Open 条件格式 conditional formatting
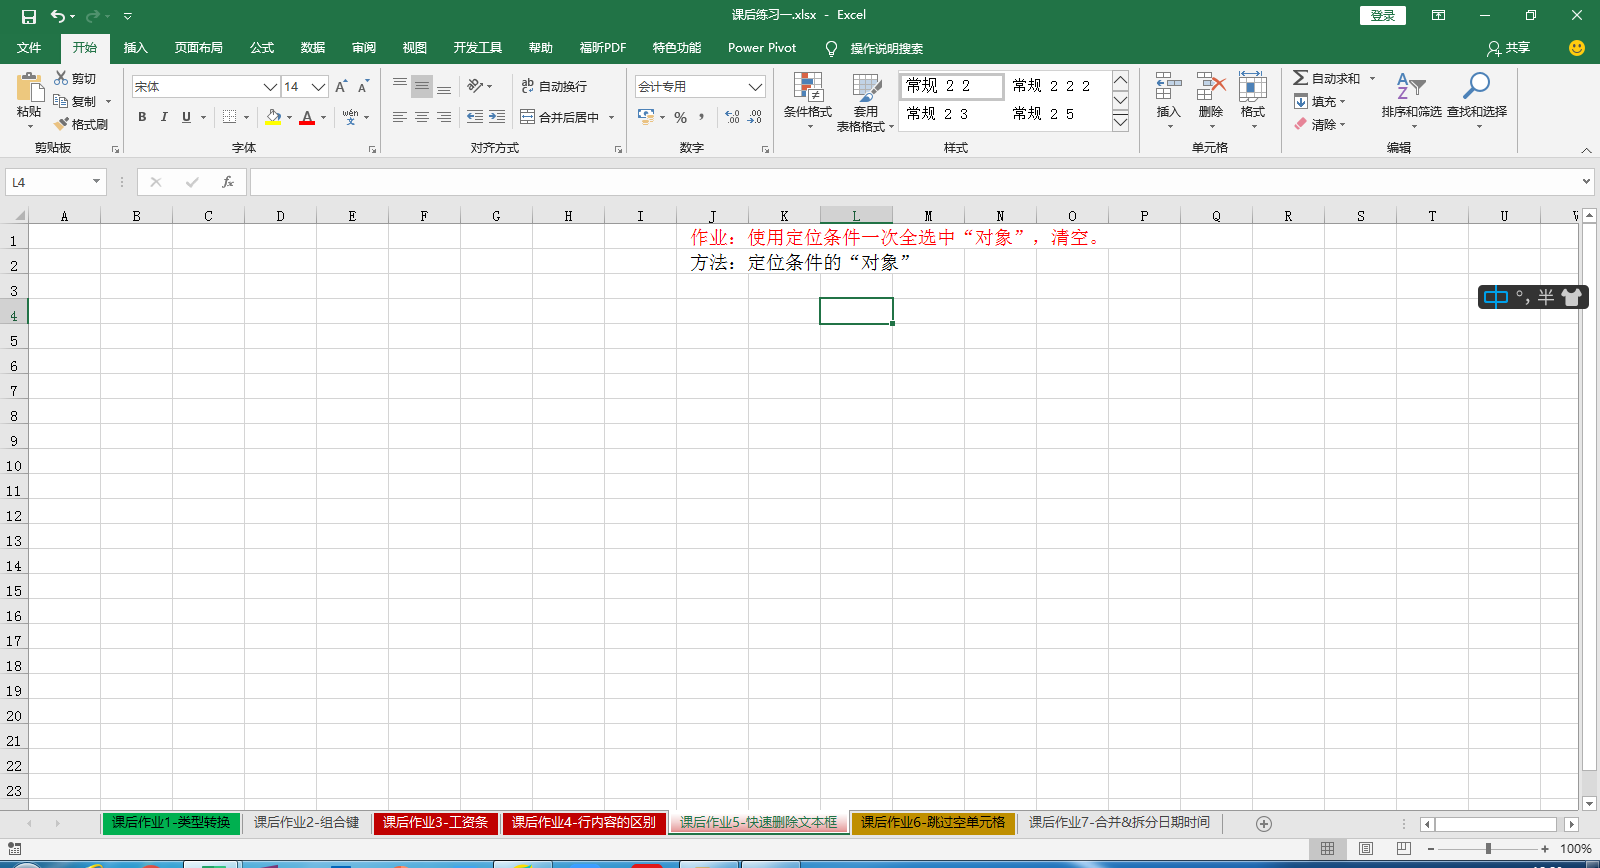 tap(808, 101)
